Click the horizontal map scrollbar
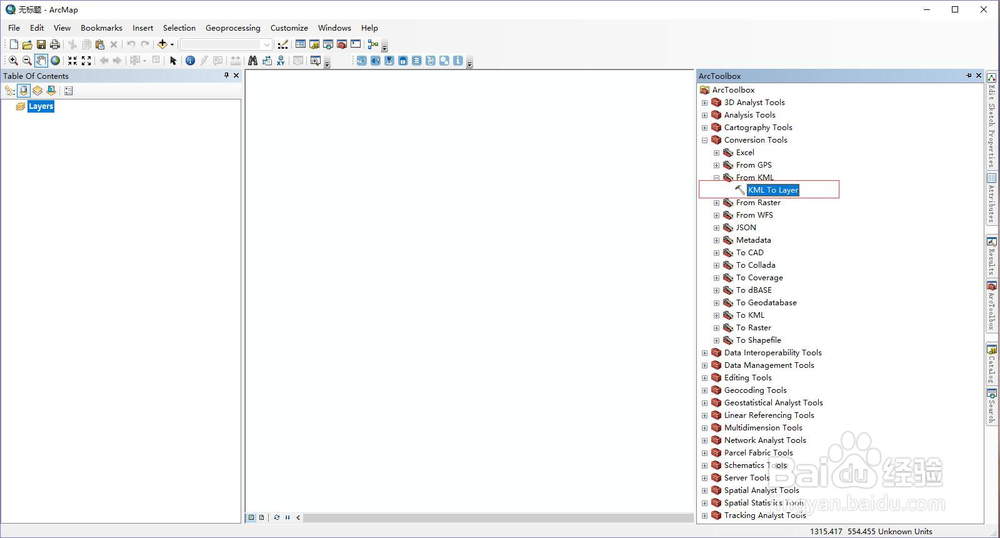 [x=498, y=518]
